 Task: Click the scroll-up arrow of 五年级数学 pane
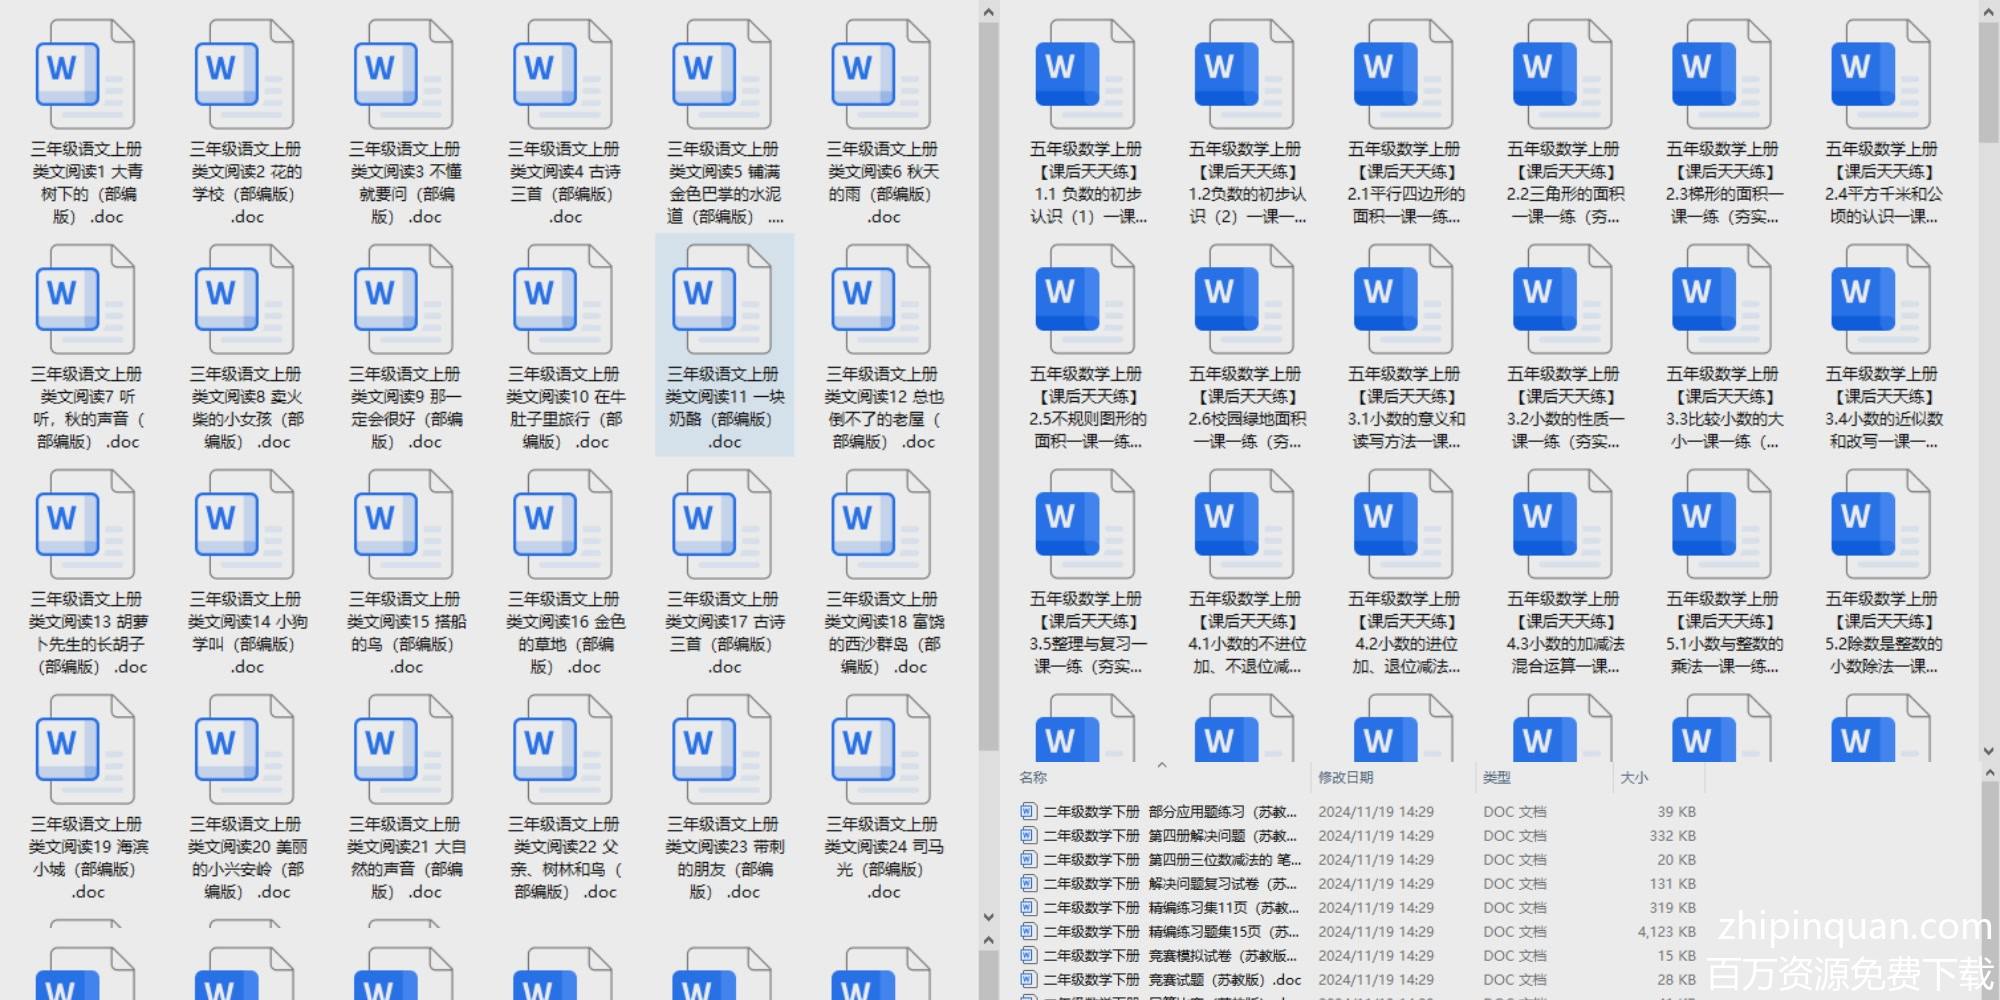pyautogui.click(x=1988, y=12)
